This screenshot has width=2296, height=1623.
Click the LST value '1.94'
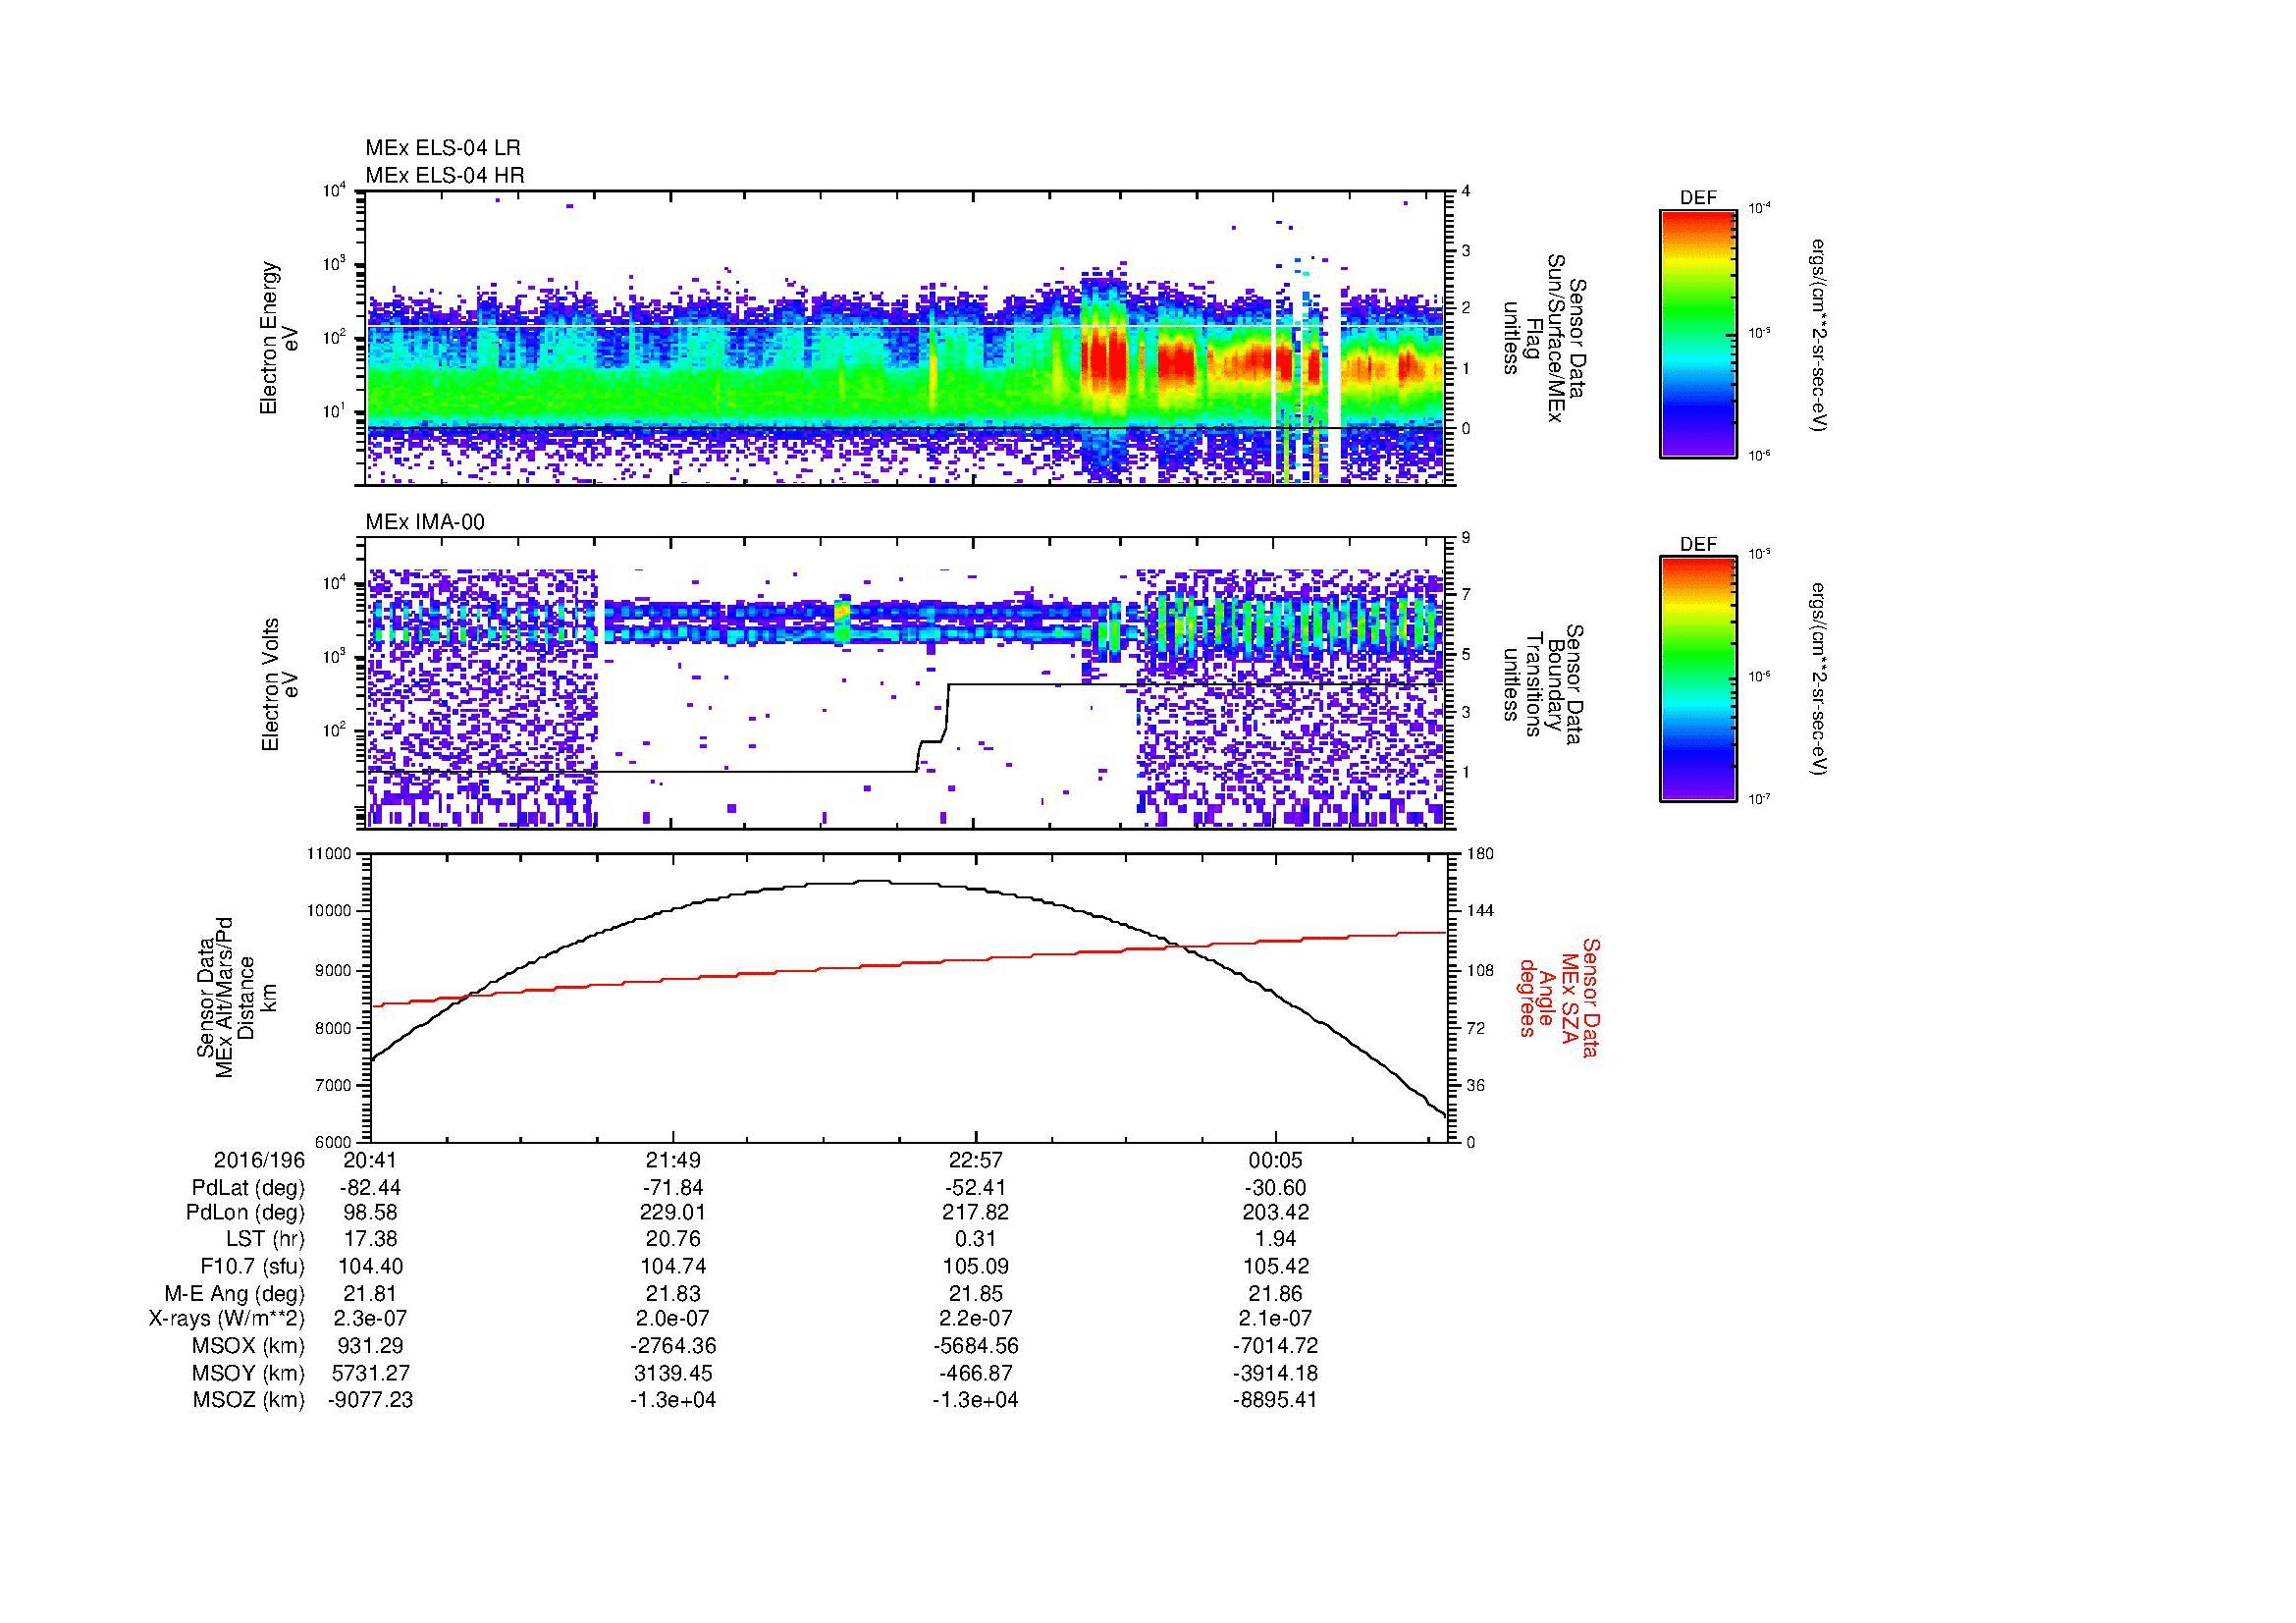click(x=1276, y=1240)
